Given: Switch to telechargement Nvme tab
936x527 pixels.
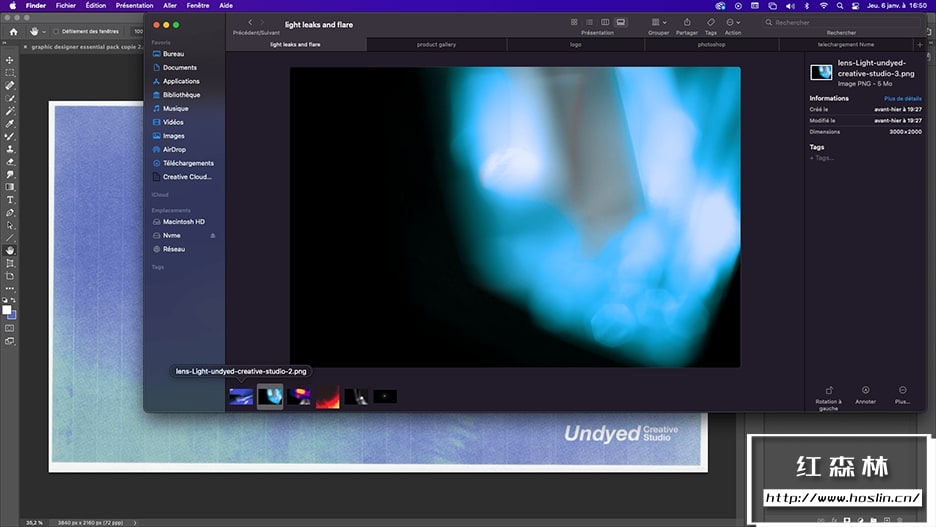Looking at the screenshot, I should coord(846,45).
